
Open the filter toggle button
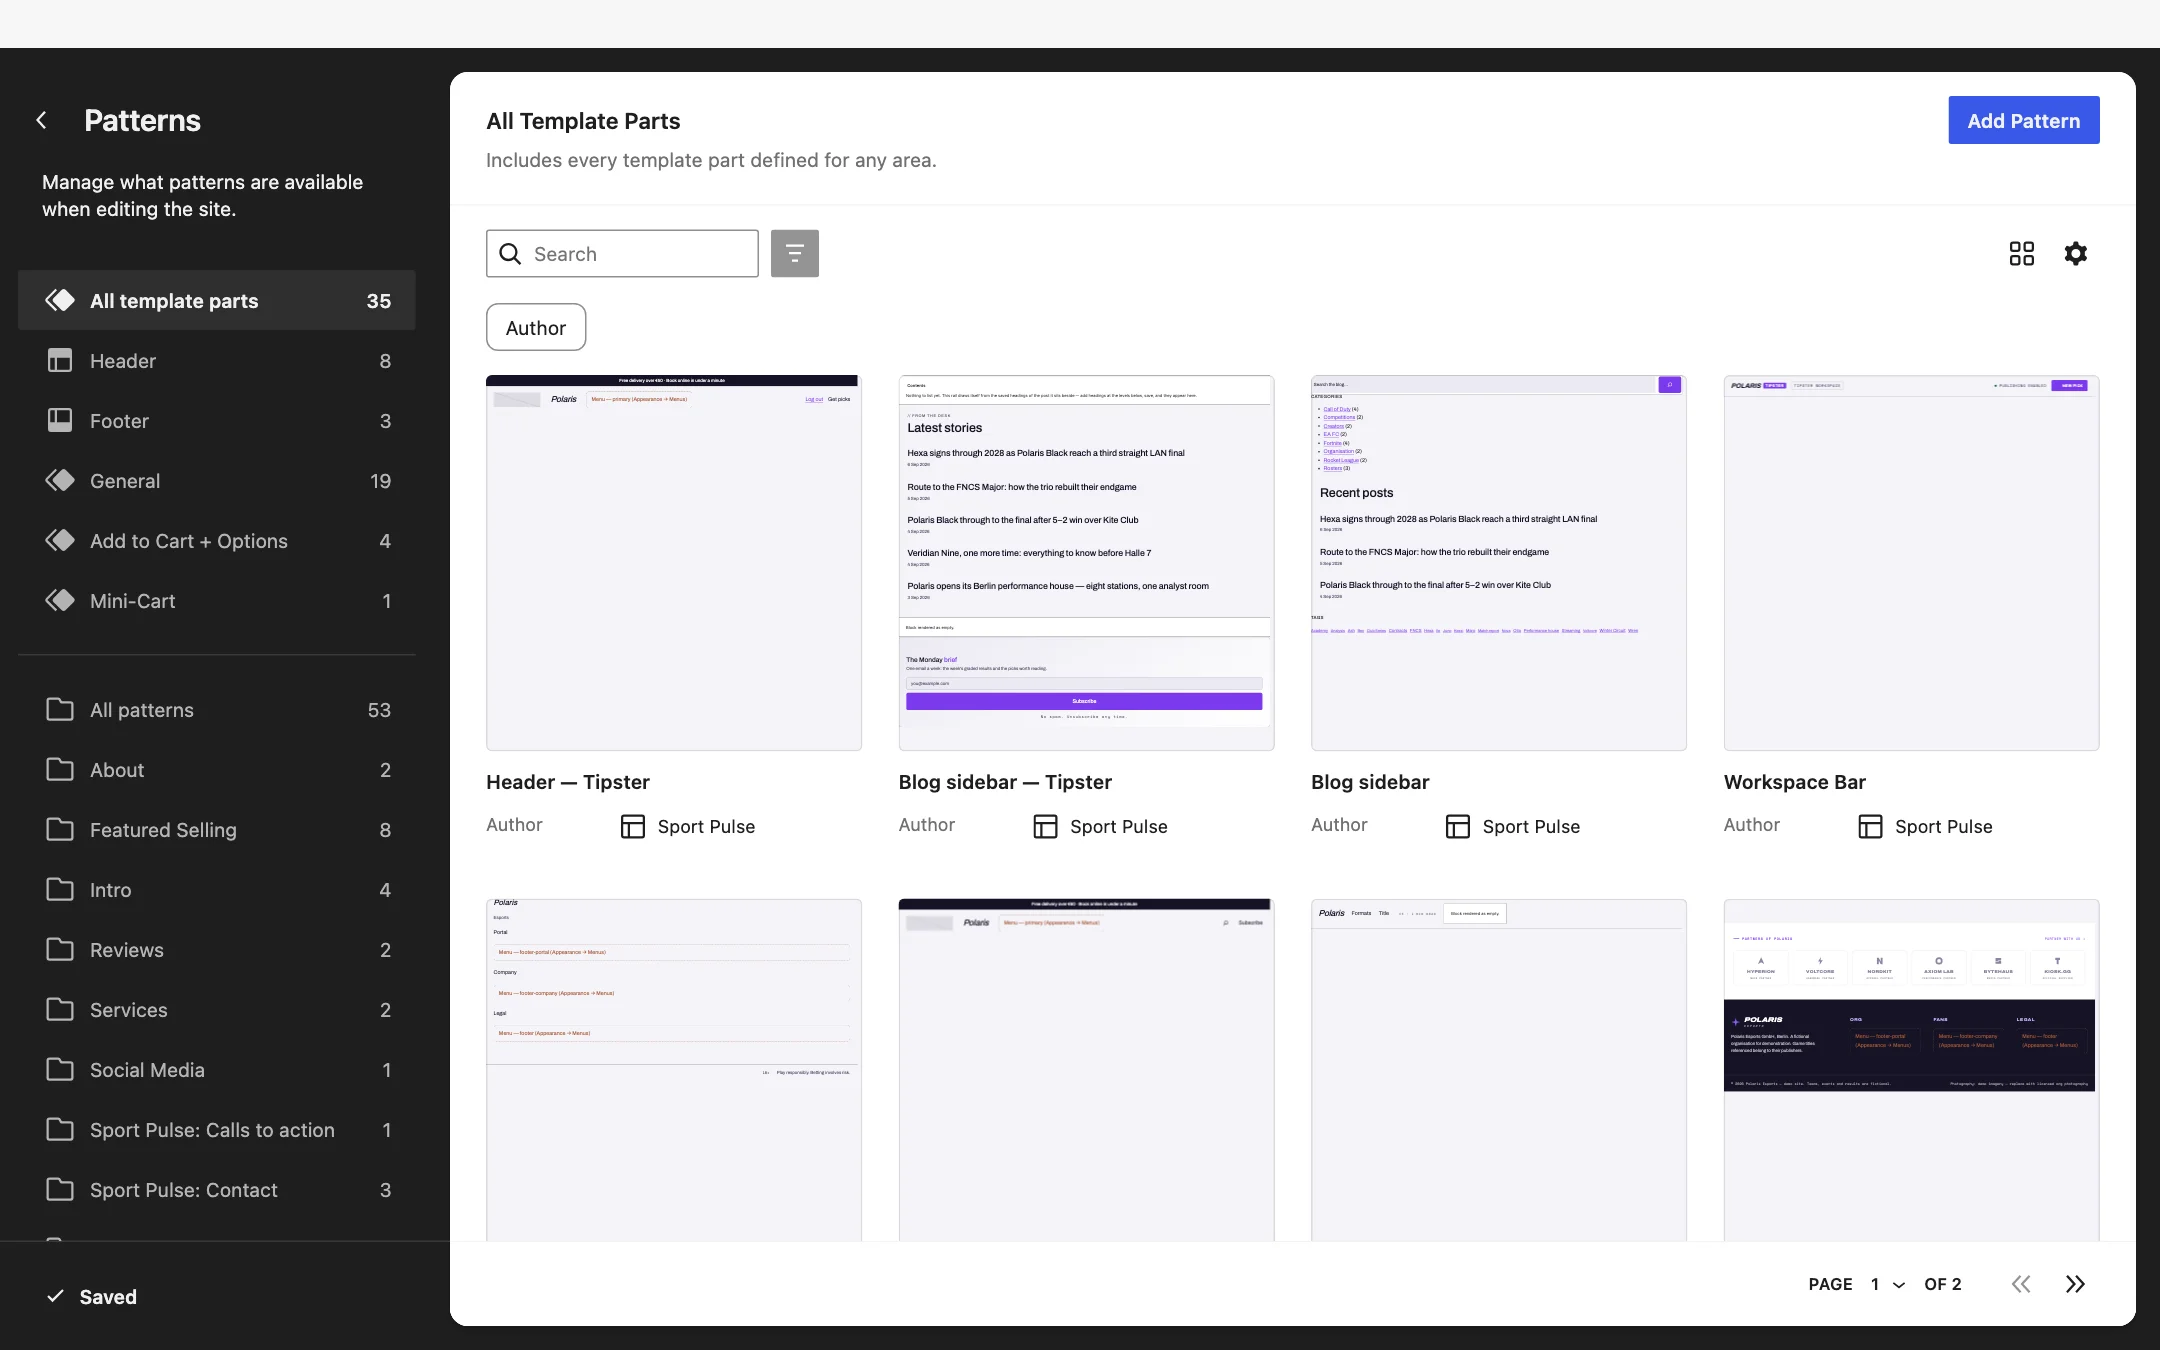794,253
